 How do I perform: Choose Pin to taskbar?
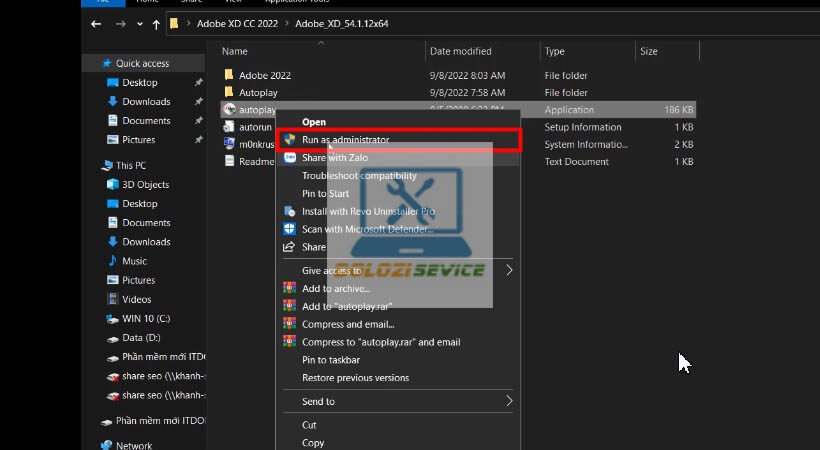click(x=331, y=360)
